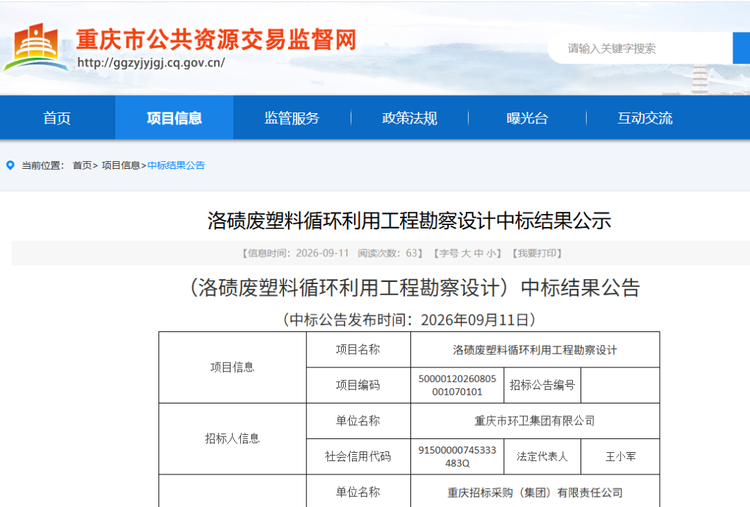Set font size to 中
Viewport: 750px width, 507px height.
[478, 254]
